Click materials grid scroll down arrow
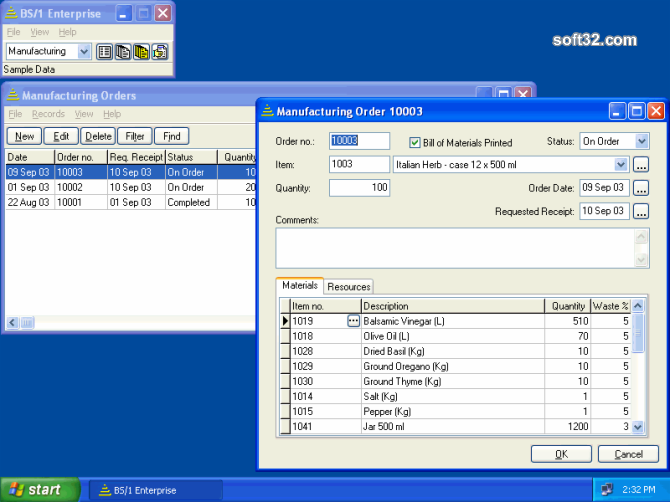 tap(638, 426)
